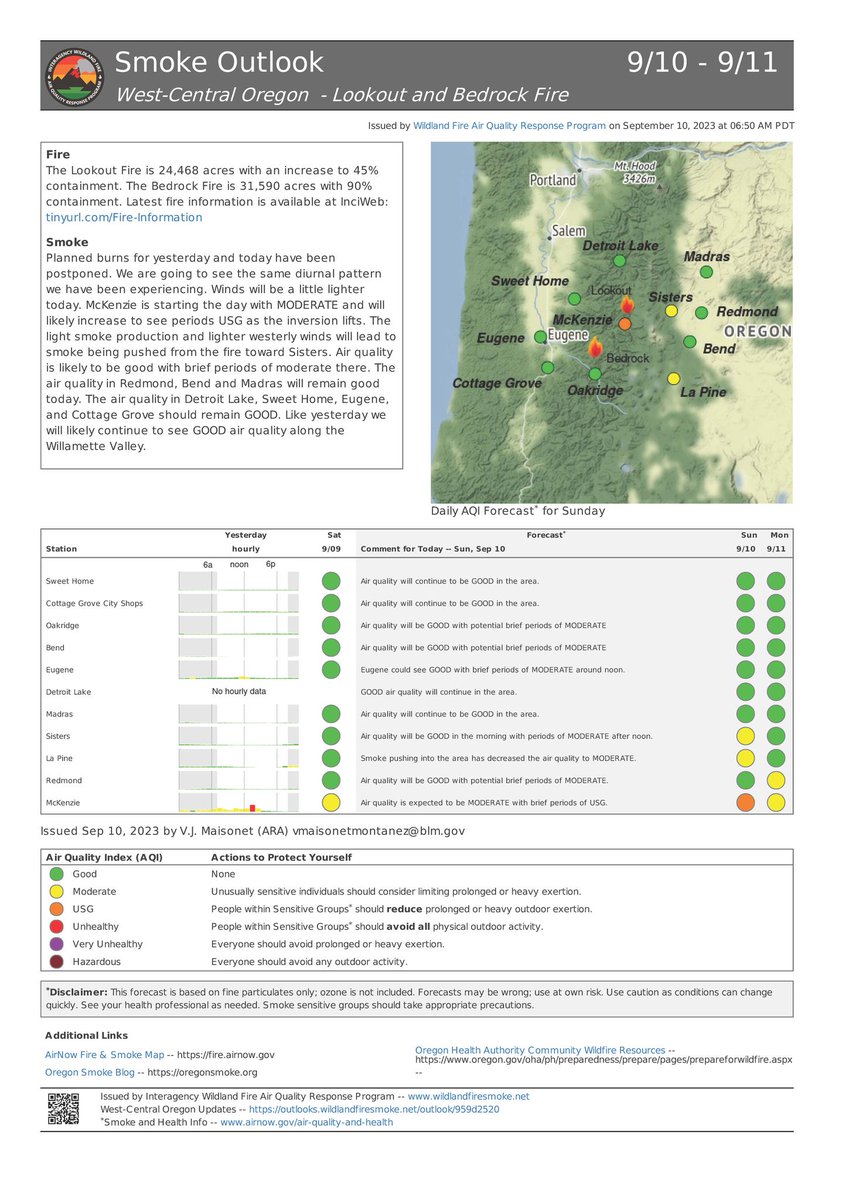Image resolution: width=849 pixels, height=1200 pixels.
Task: Click McKenzie's orange Sunday 9/10 forecast dot
Action: point(745,802)
